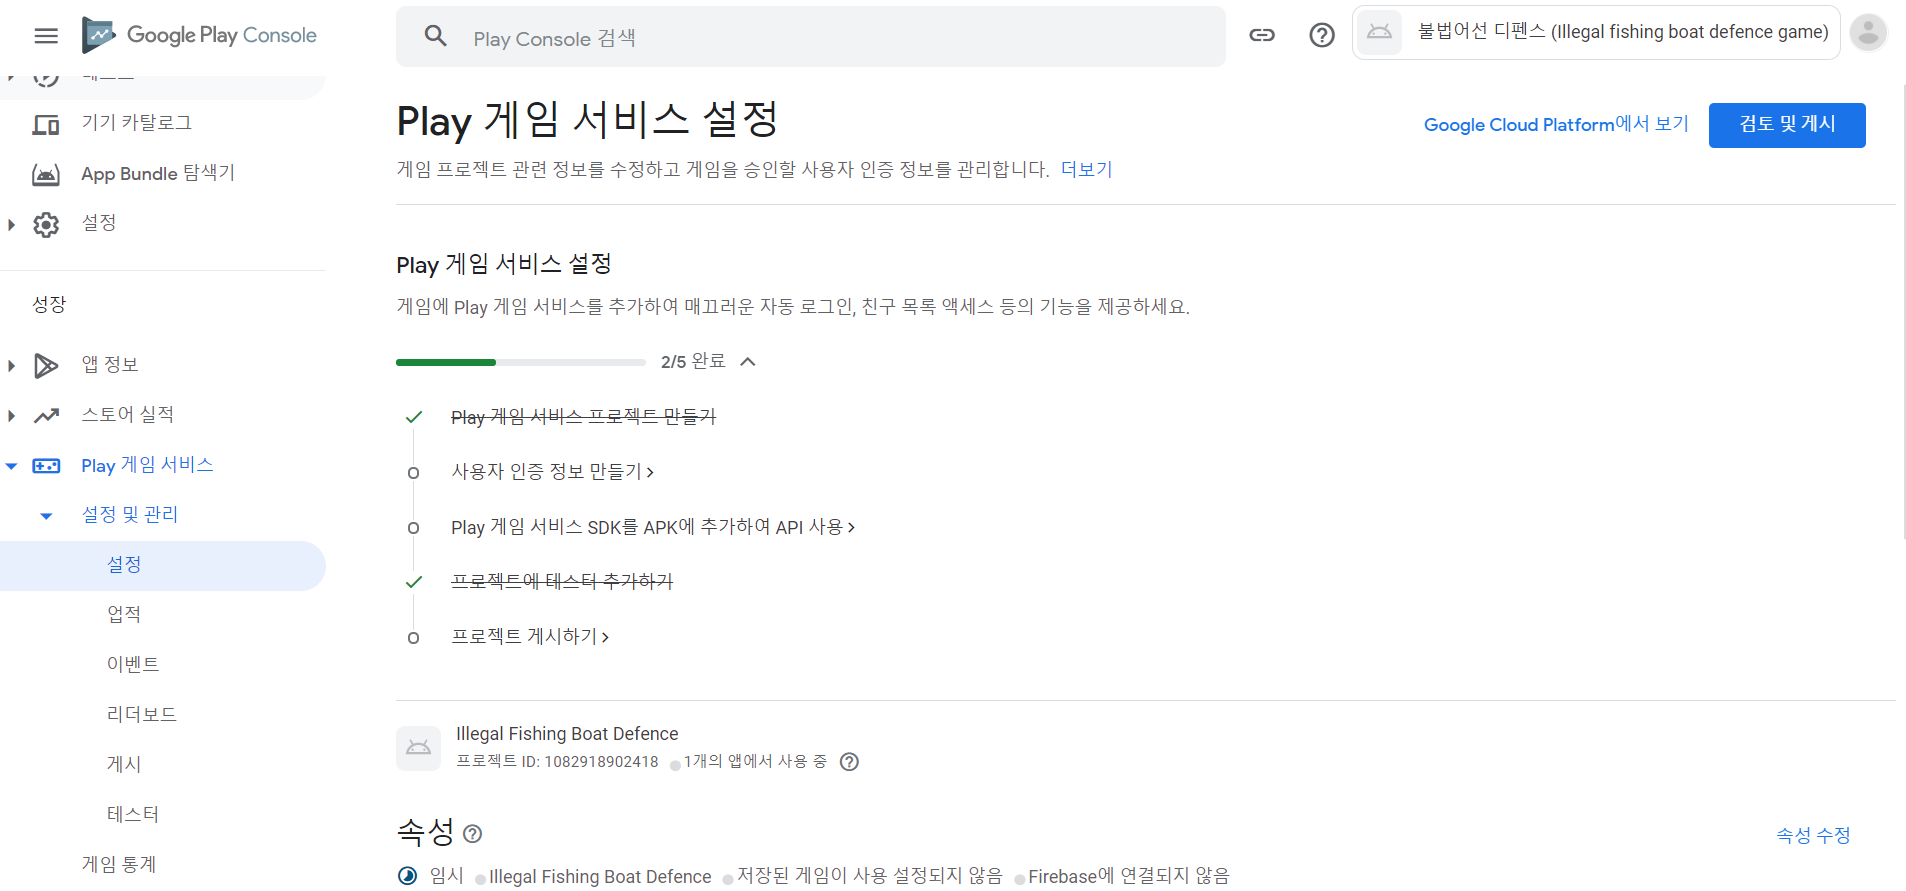Click the Firebase에 연결되지 않음 text

point(1129,876)
